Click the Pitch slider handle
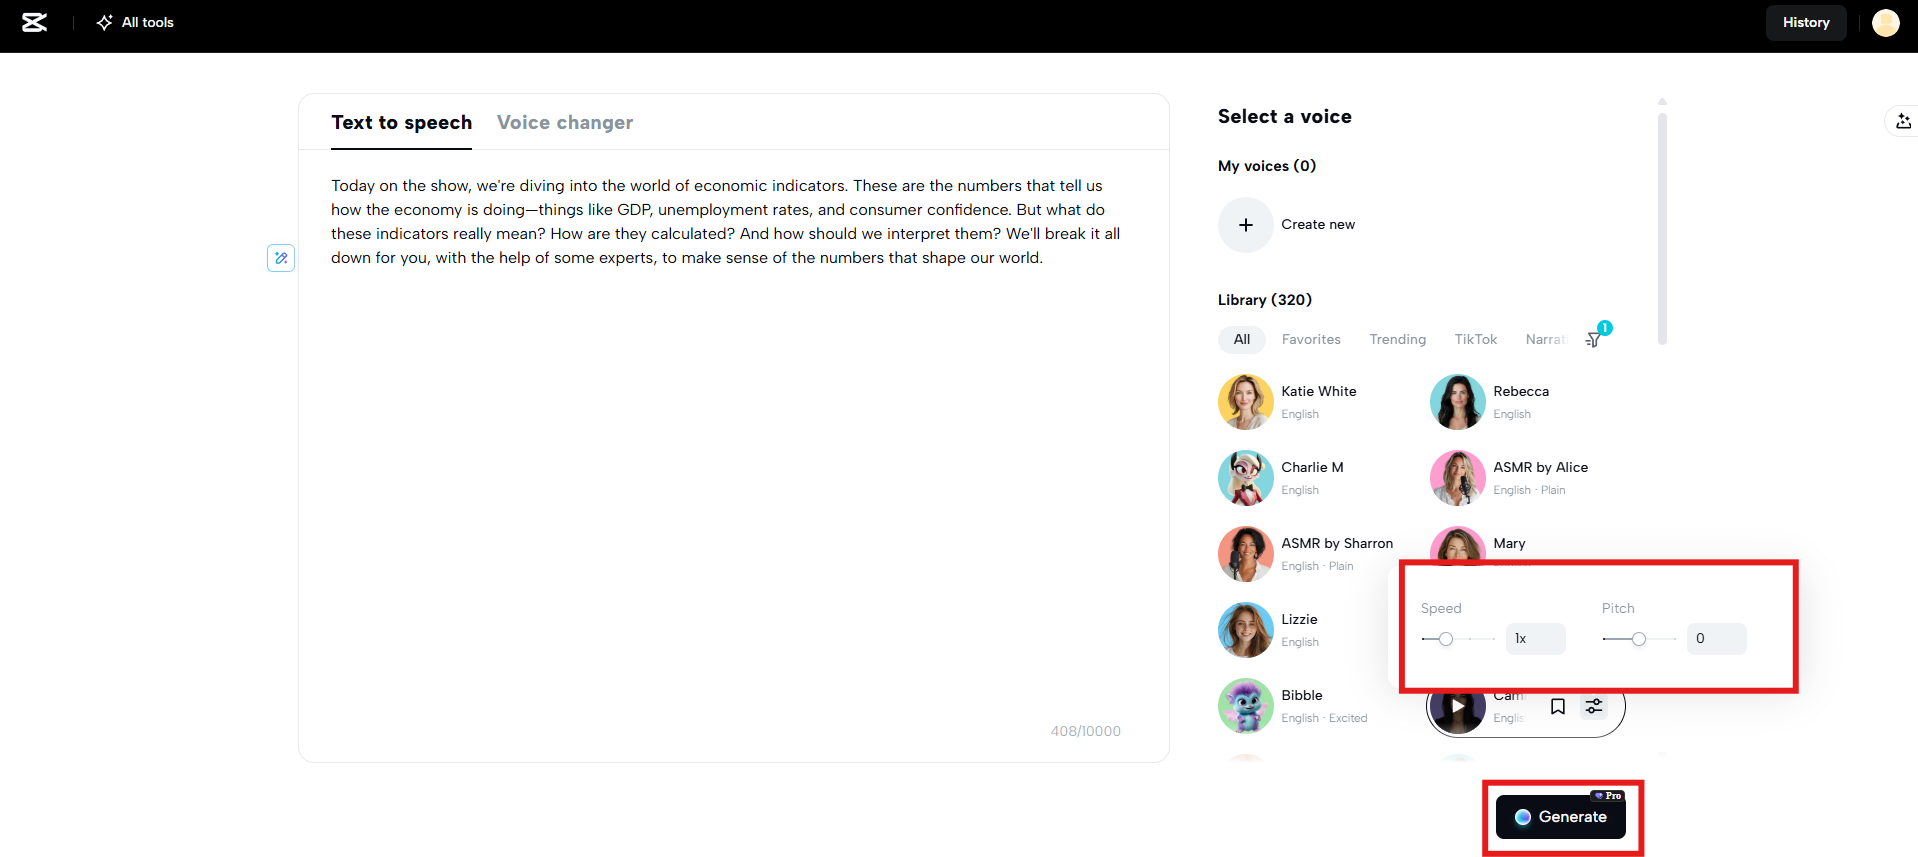 [x=1638, y=639]
